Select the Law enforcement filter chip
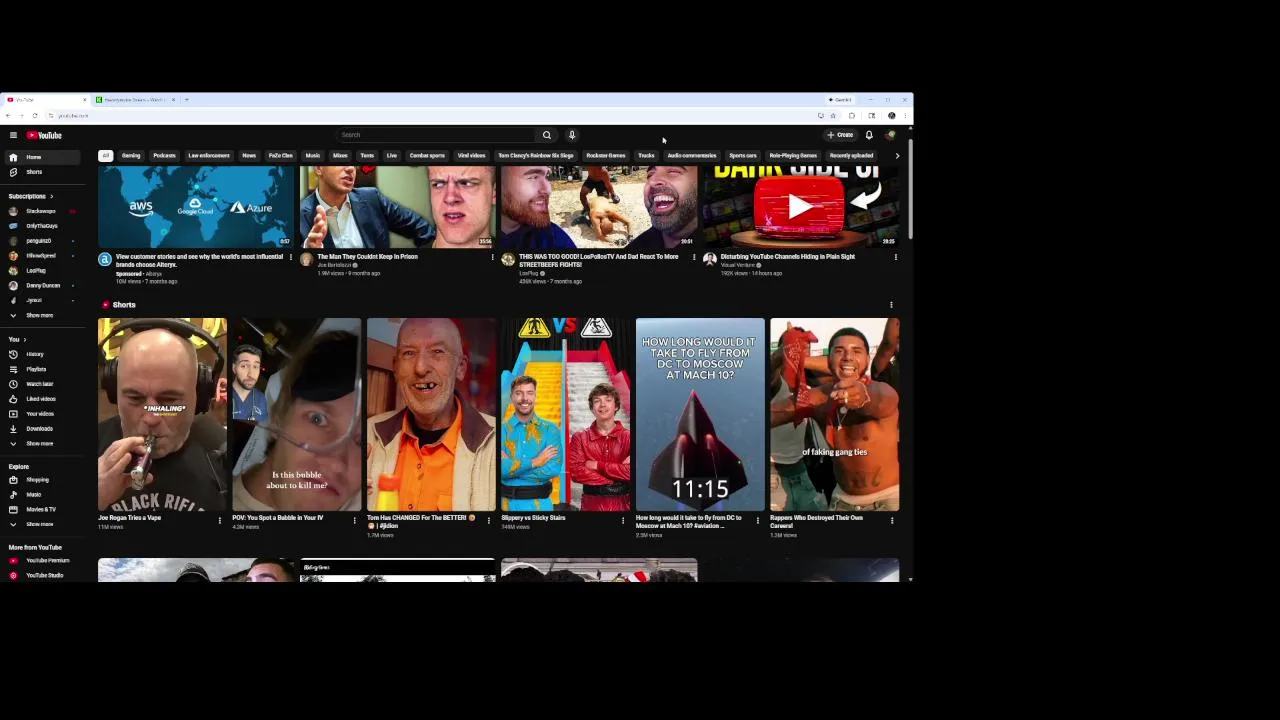This screenshot has width=1280, height=720. pos(209,156)
